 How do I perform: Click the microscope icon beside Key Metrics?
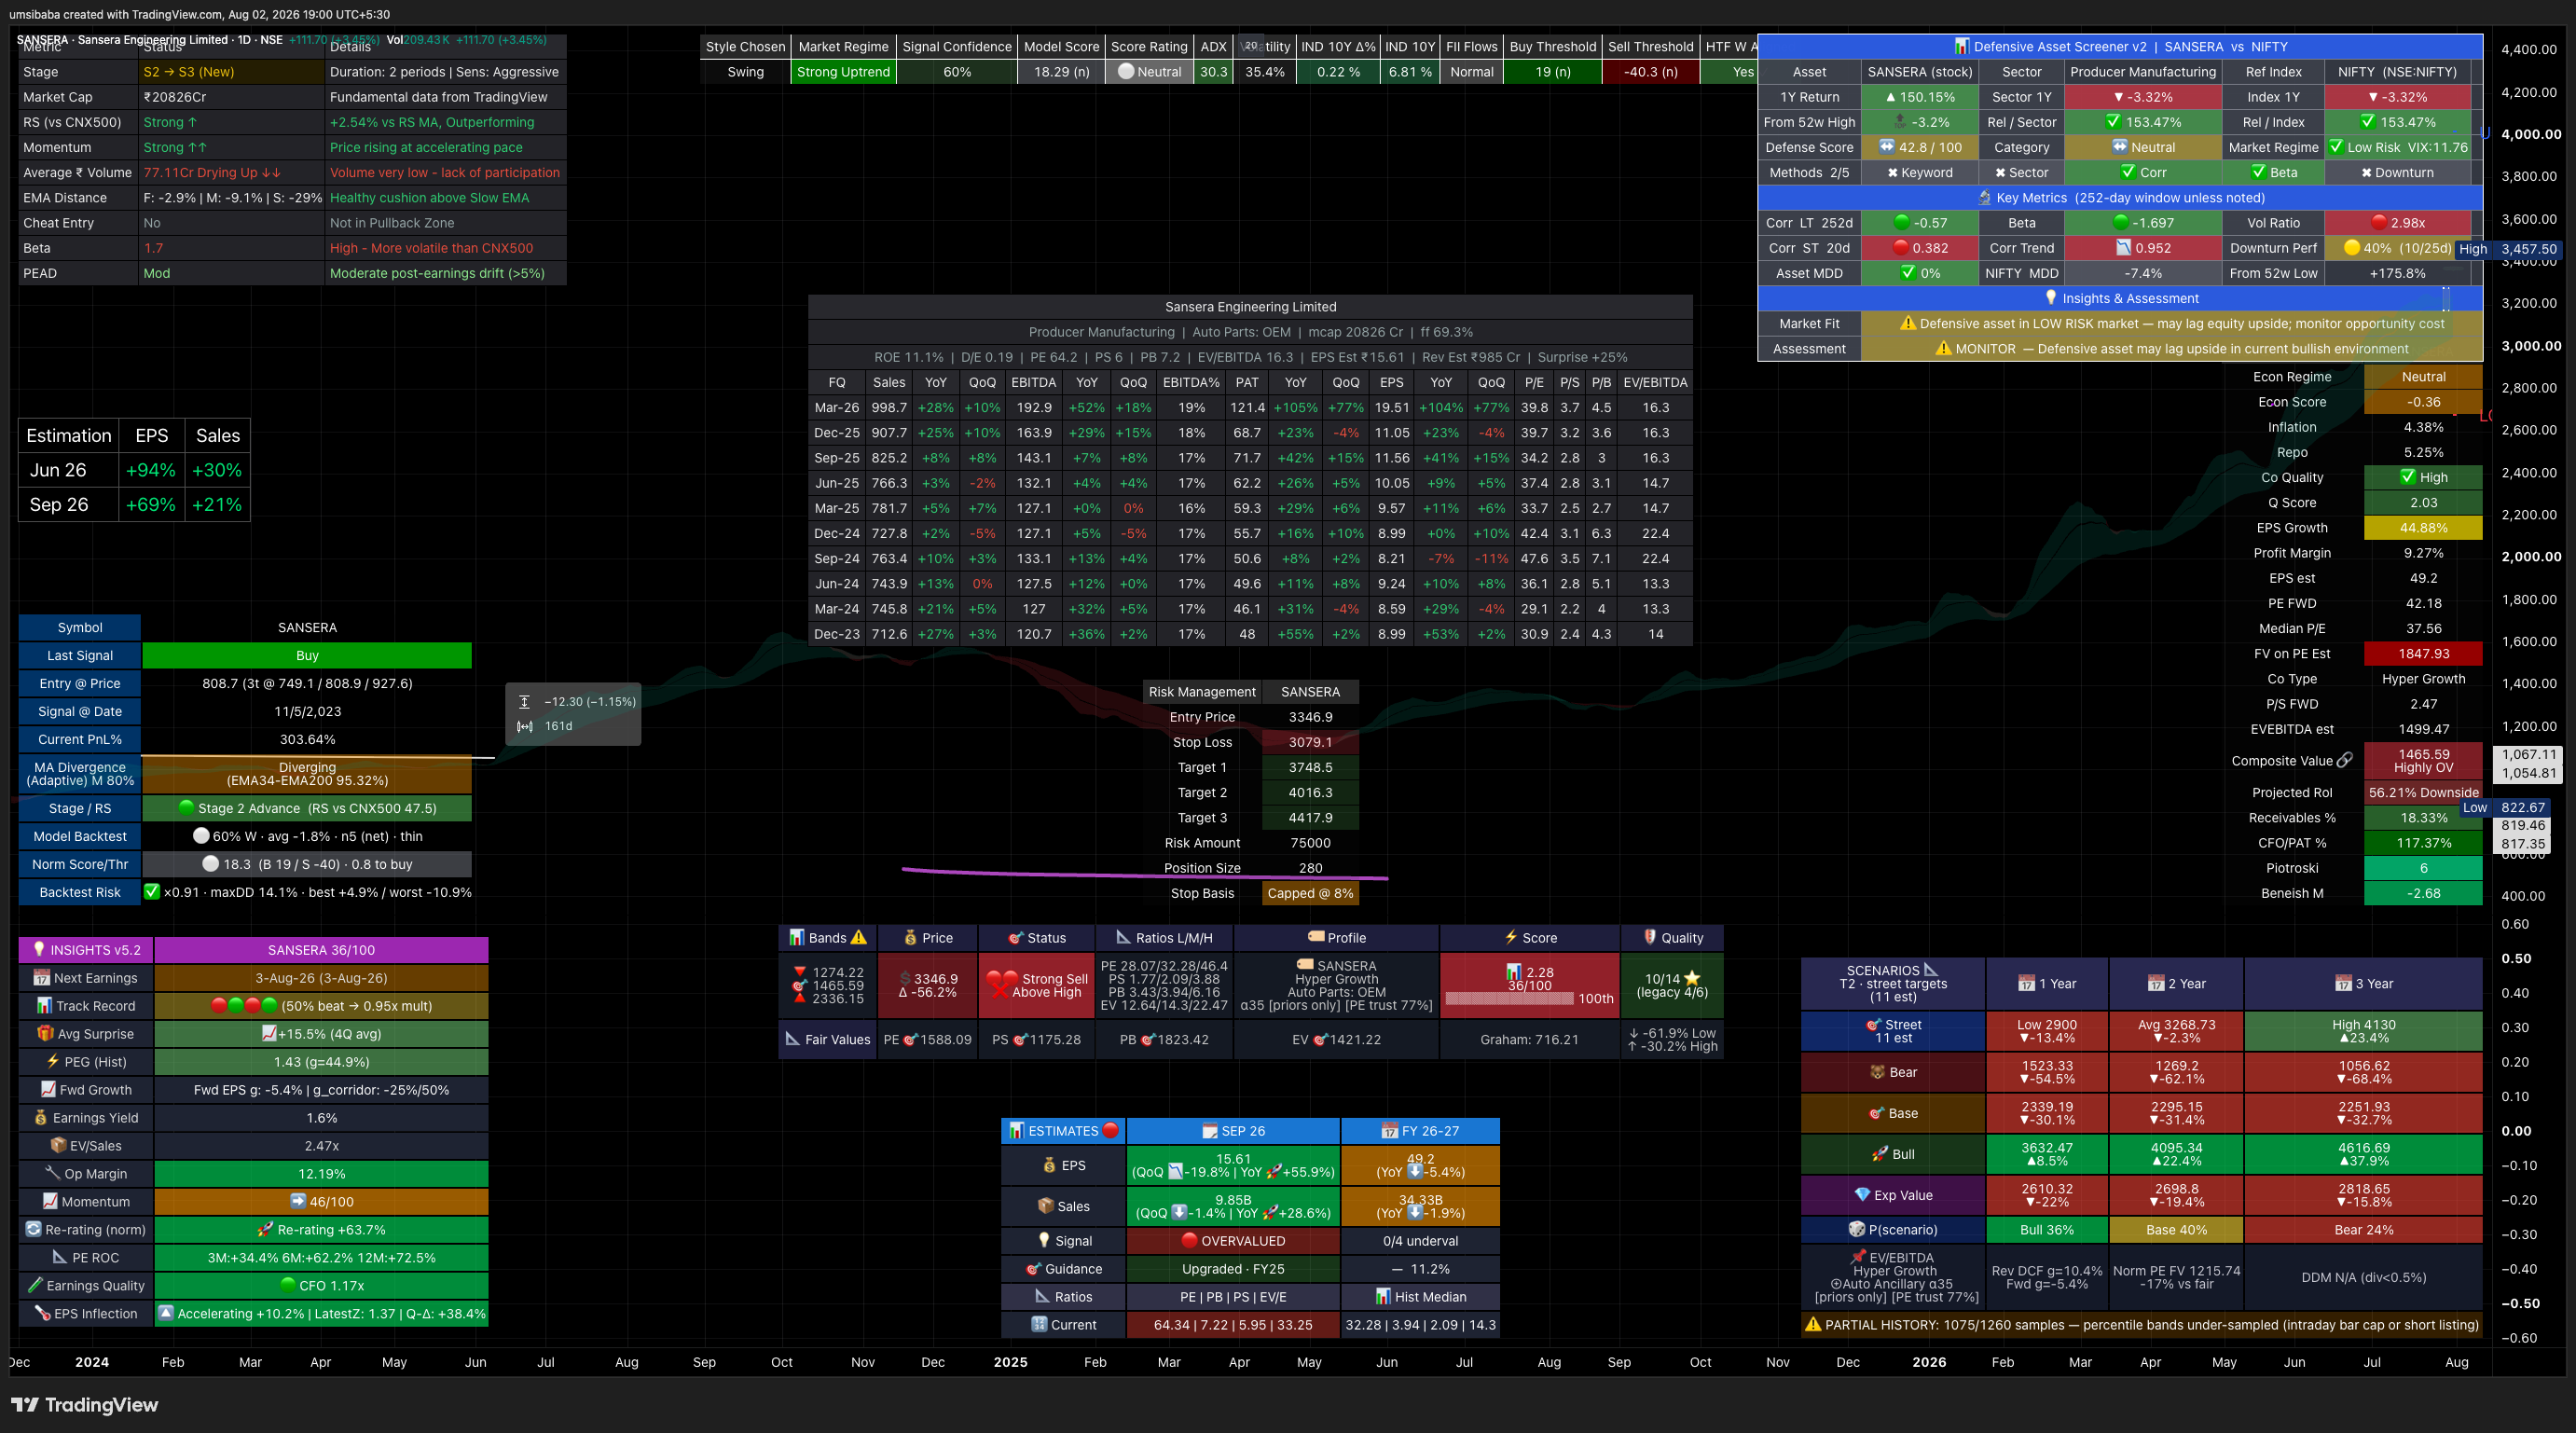click(x=1985, y=197)
